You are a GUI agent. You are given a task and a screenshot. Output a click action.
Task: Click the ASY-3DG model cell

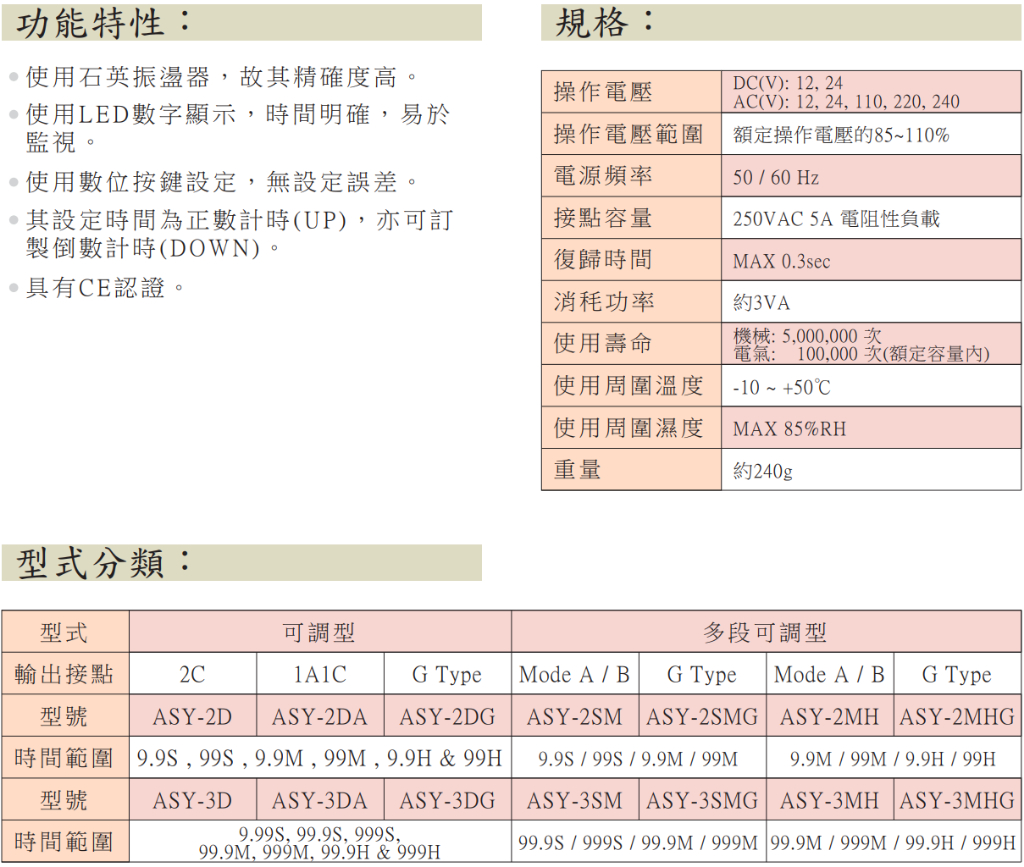tap(447, 801)
